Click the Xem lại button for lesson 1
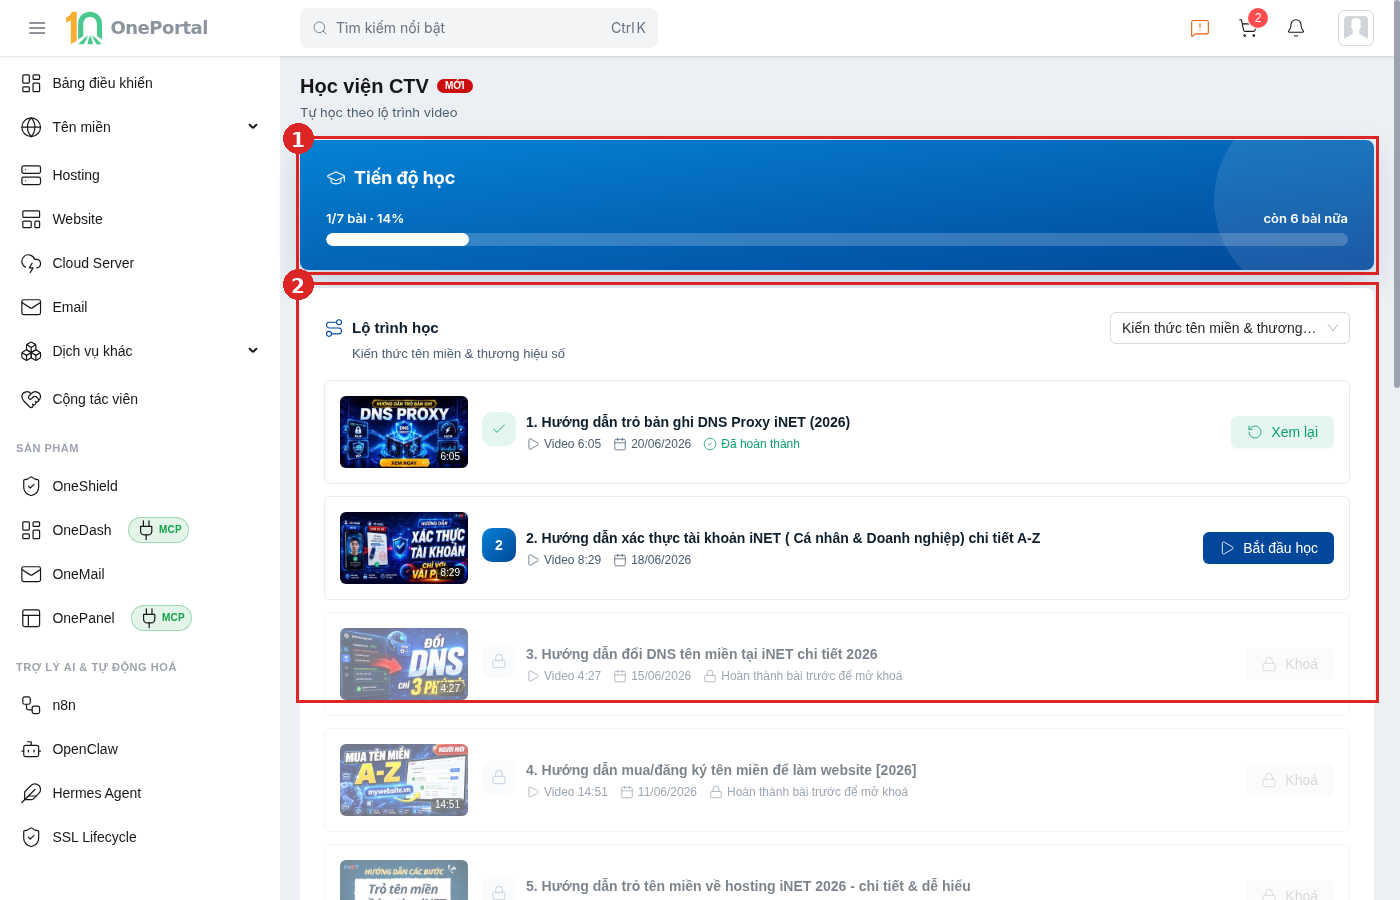Image resolution: width=1400 pixels, height=900 pixels. click(x=1282, y=432)
